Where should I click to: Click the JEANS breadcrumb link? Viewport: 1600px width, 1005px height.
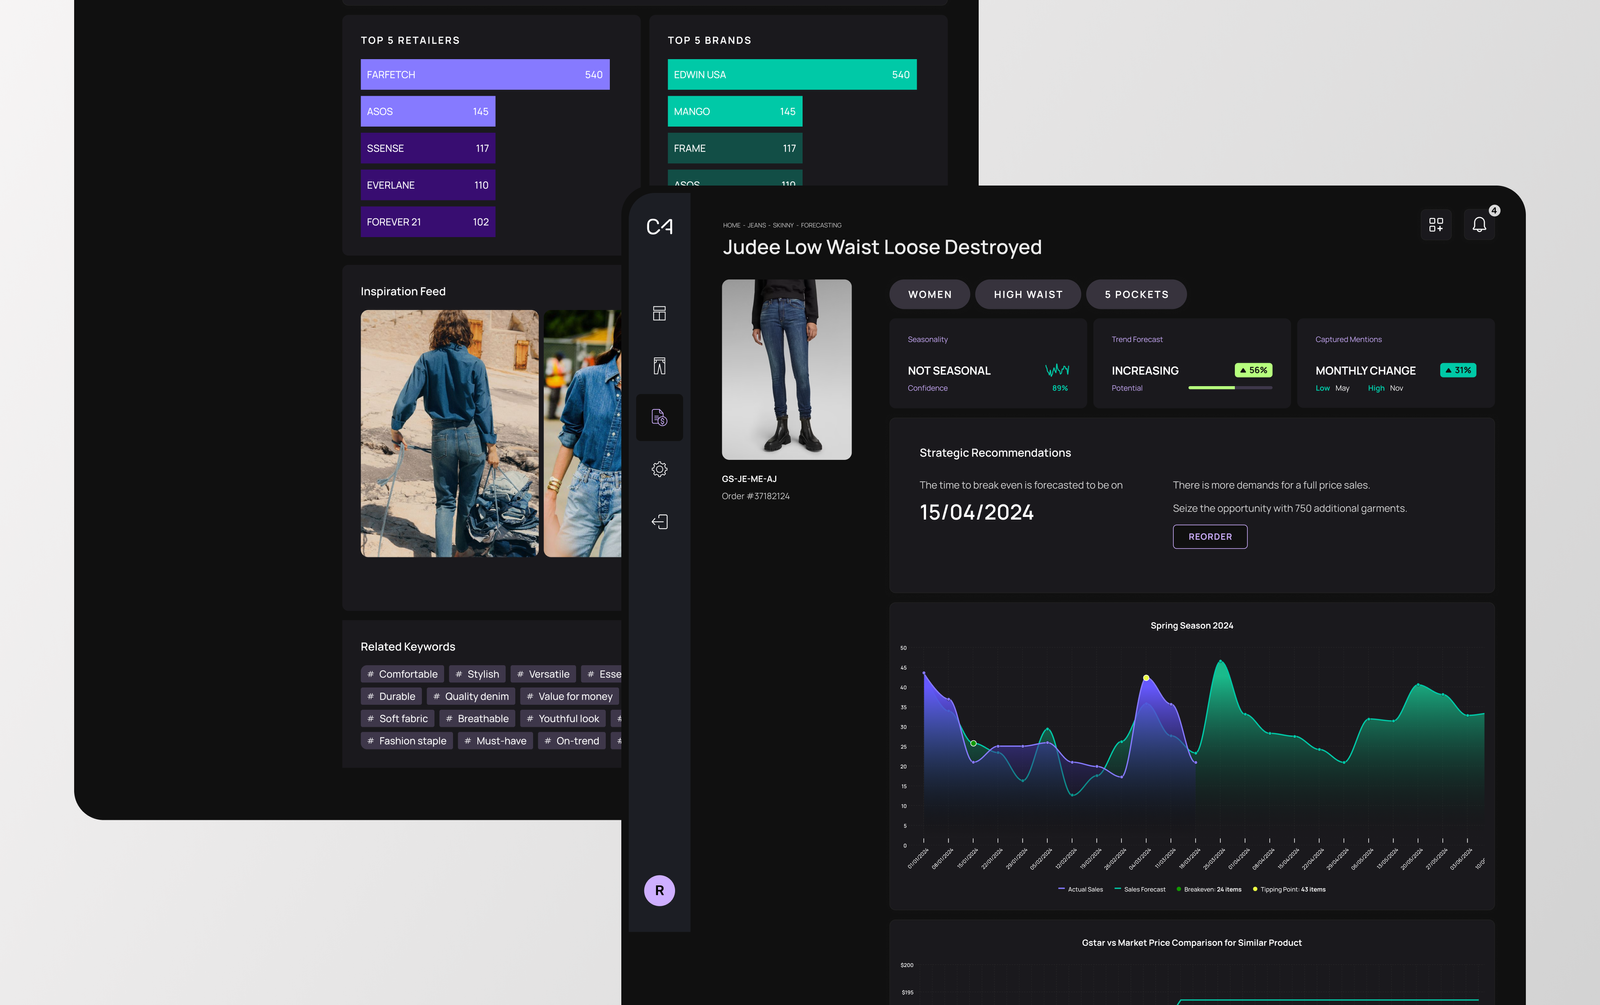click(x=757, y=226)
